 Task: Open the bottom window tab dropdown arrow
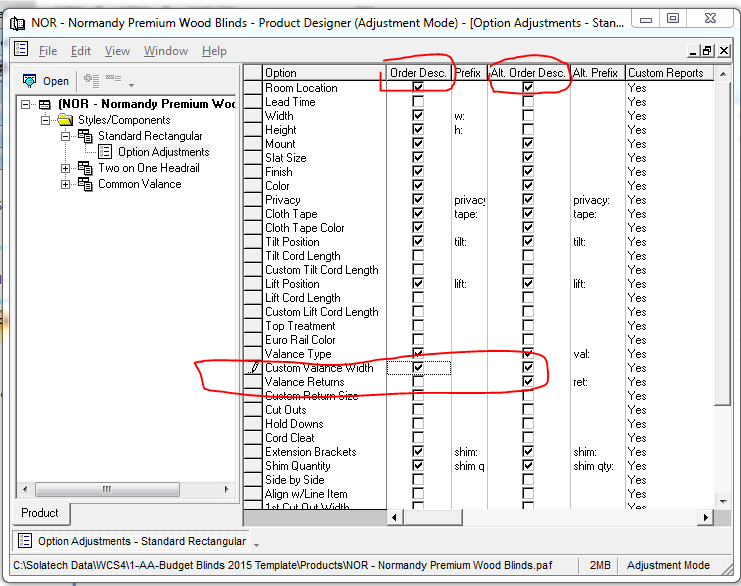pos(256,545)
